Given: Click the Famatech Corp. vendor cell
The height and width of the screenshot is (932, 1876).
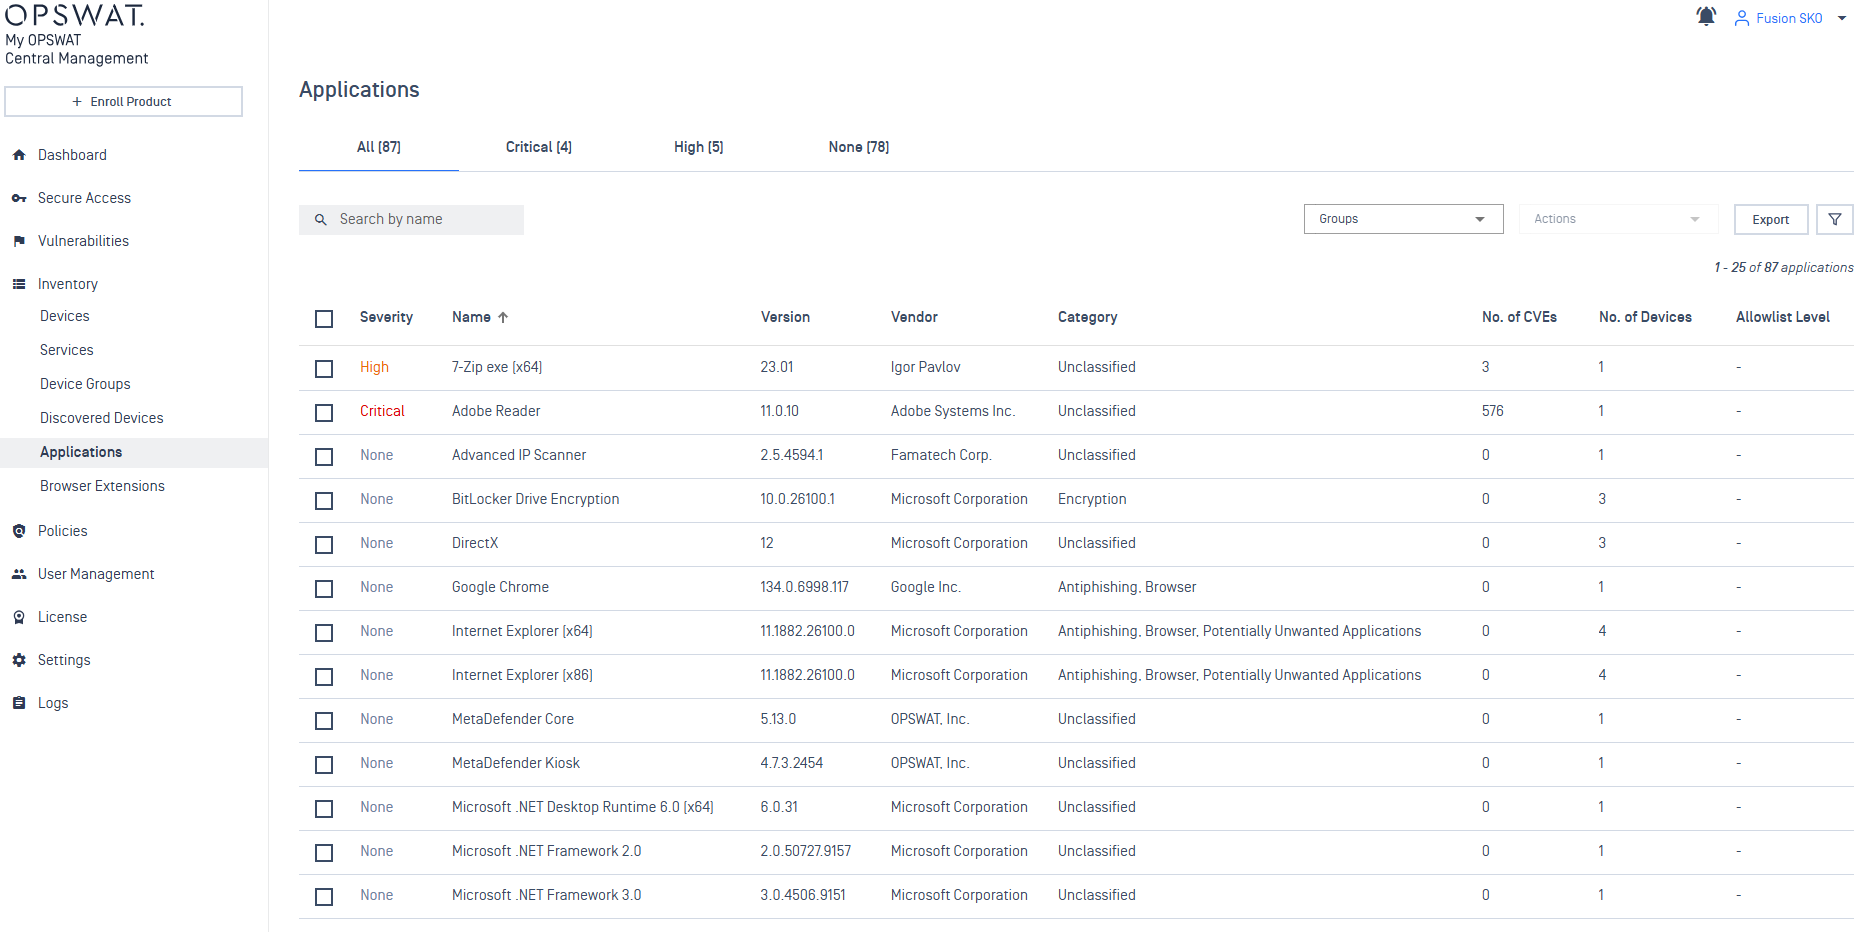Looking at the screenshot, I should tap(941, 455).
